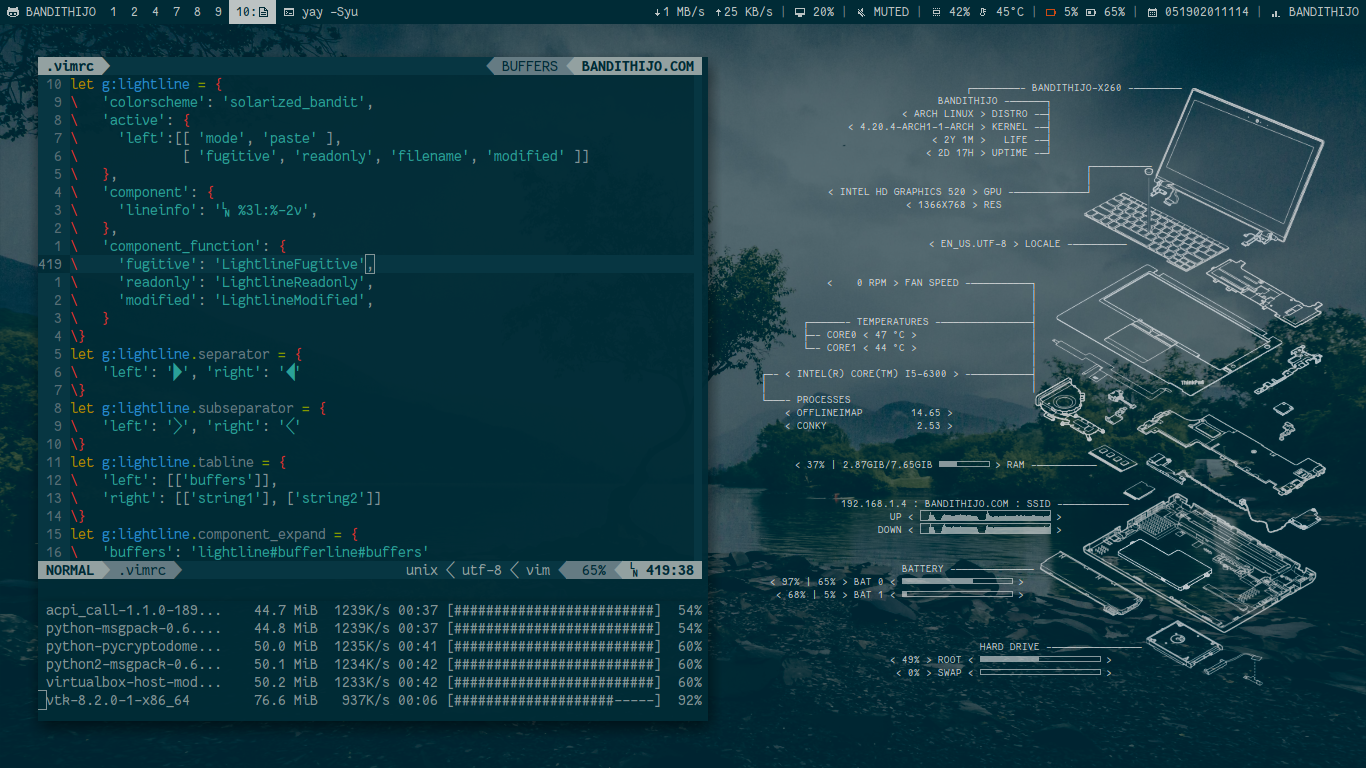
Task: Click the calendar date icon
Action: click(1153, 12)
